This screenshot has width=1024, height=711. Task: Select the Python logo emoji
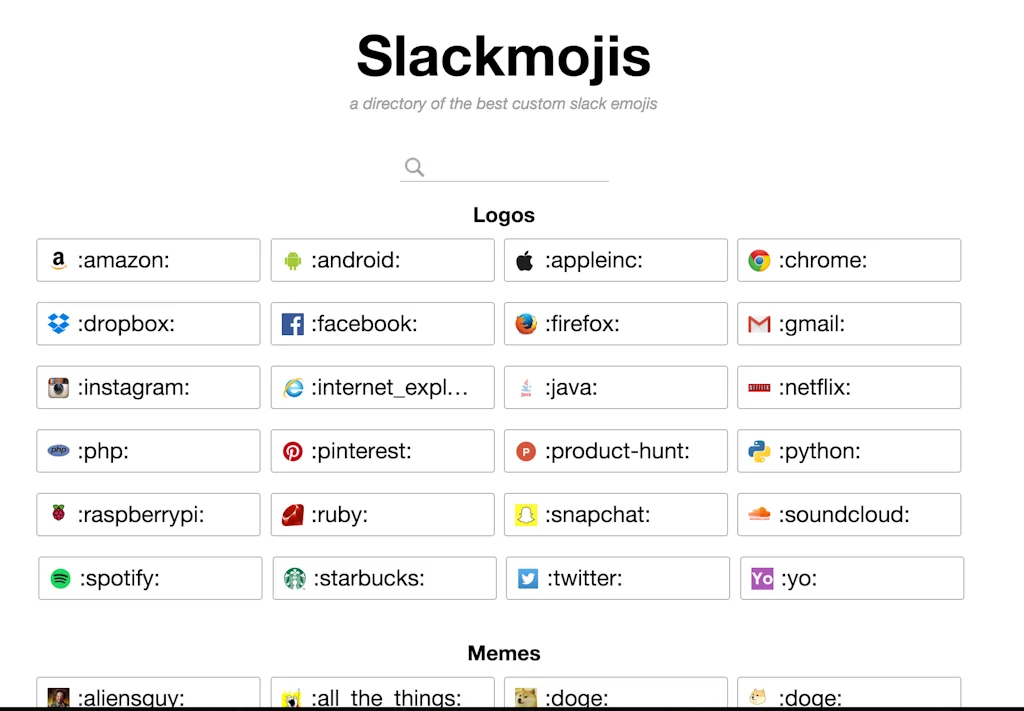[x=759, y=451]
